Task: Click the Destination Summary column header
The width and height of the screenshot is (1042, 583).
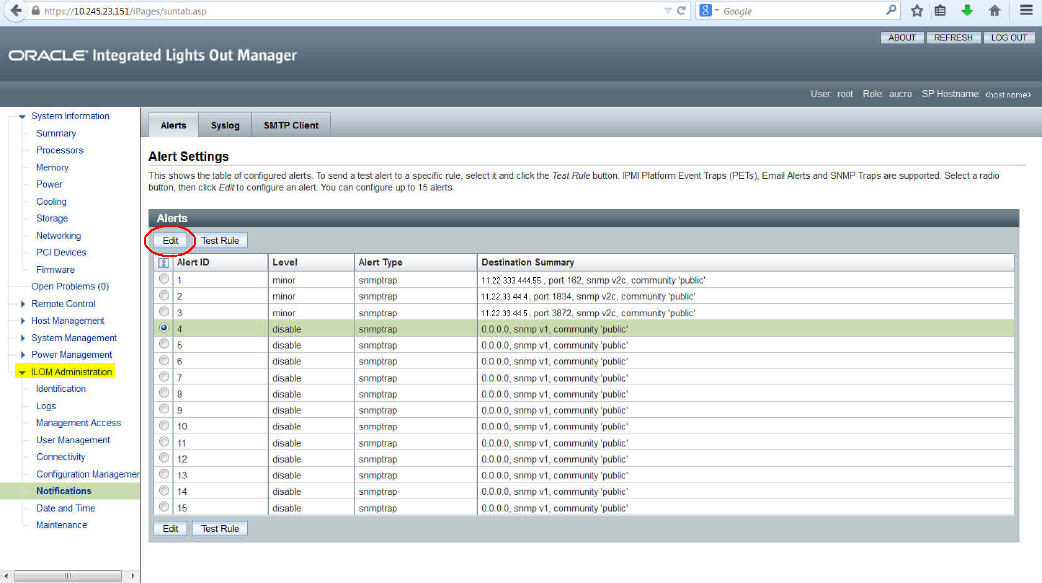Action: coord(746,263)
